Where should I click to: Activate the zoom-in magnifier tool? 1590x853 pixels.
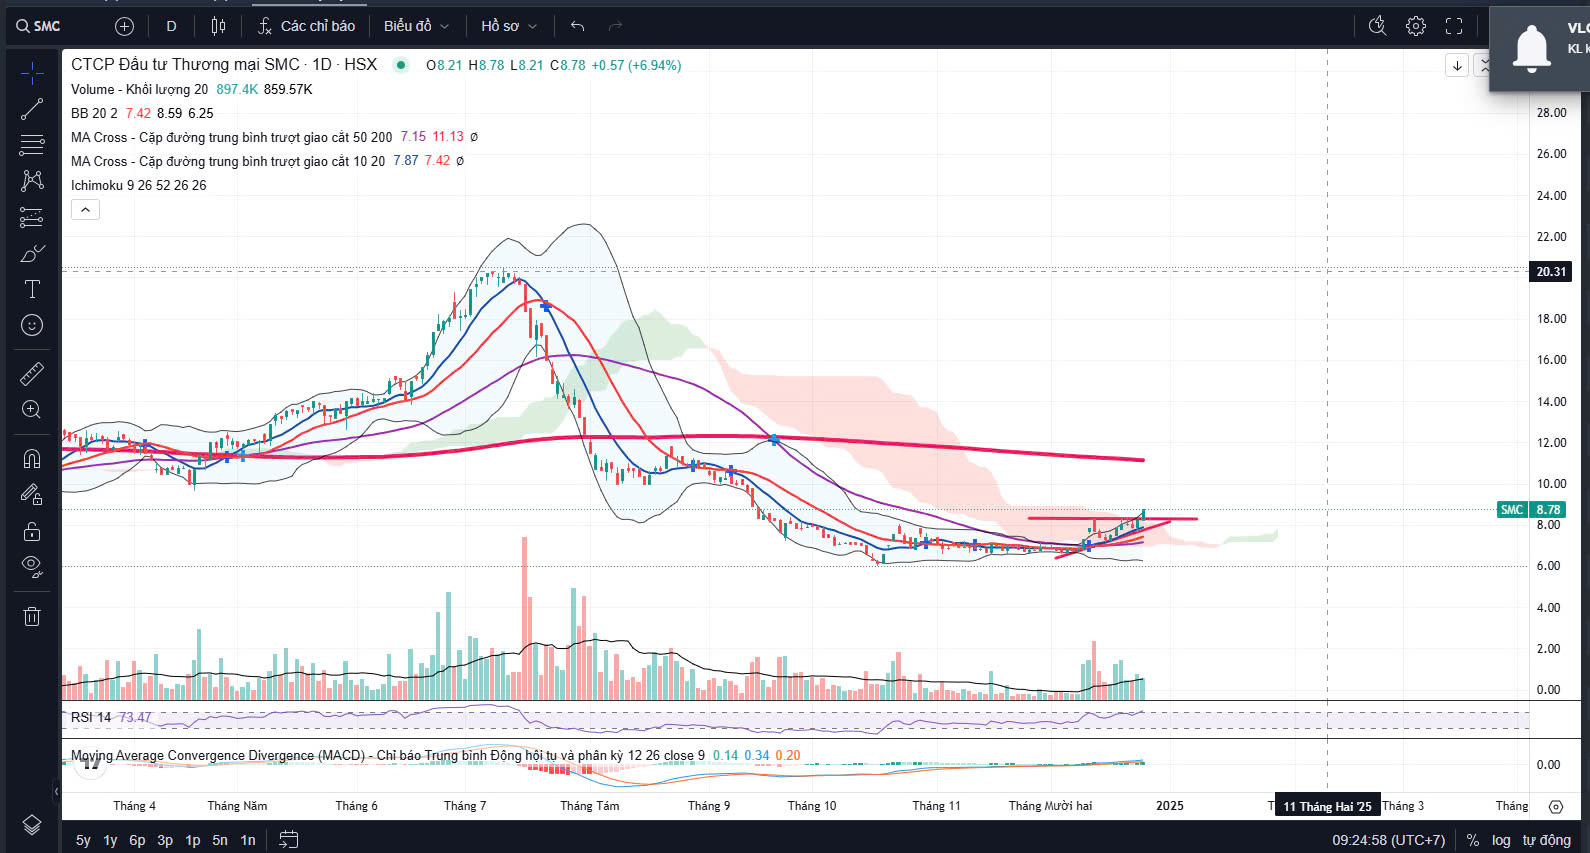pyautogui.click(x=32, y=410)
